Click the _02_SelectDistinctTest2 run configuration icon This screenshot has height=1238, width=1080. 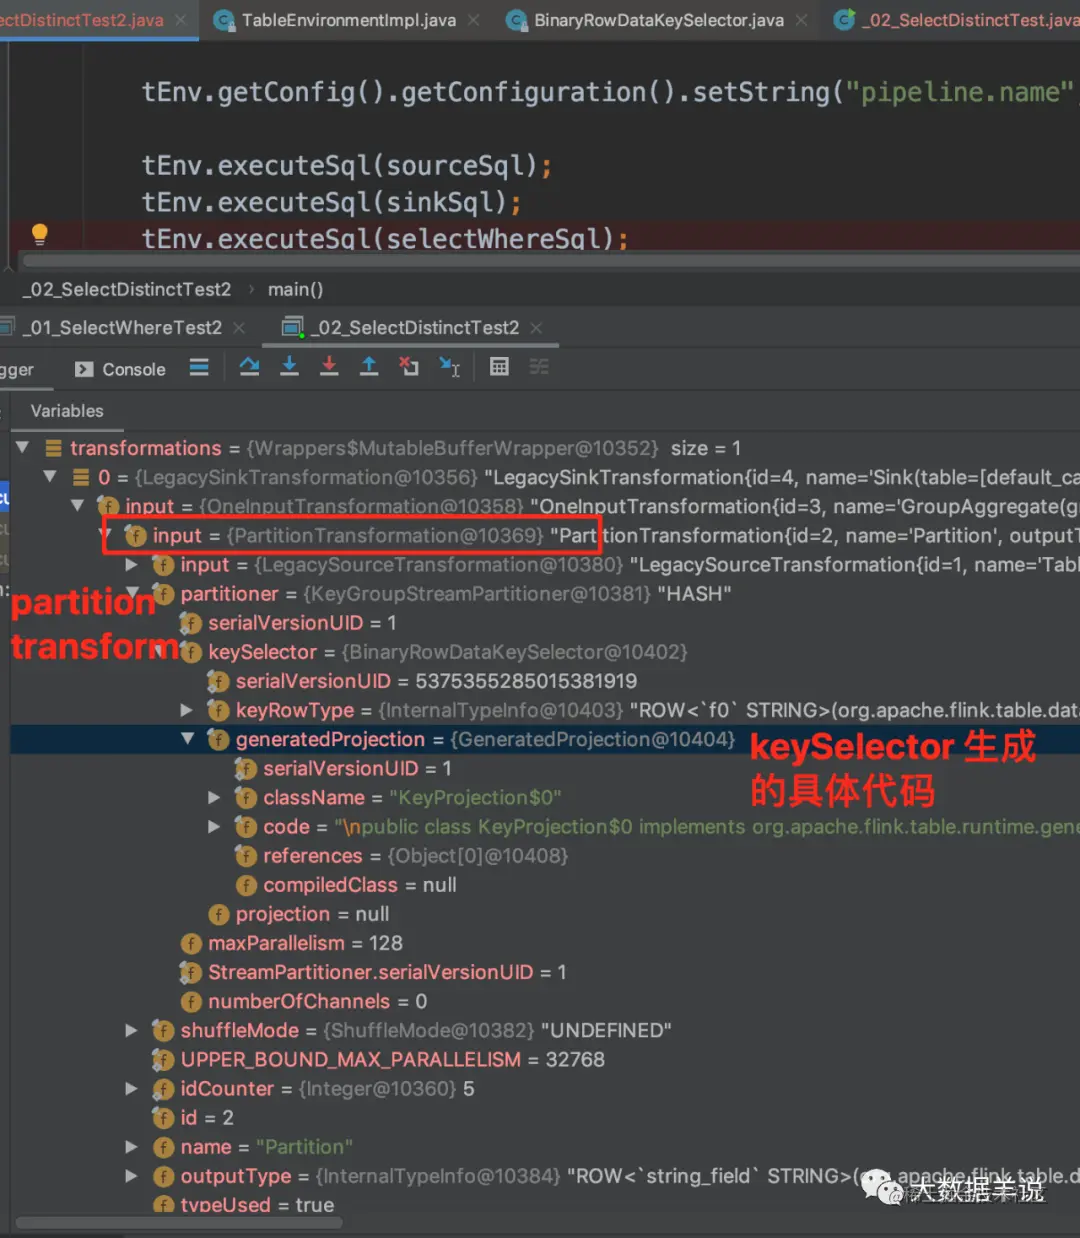tap(293, 327)
